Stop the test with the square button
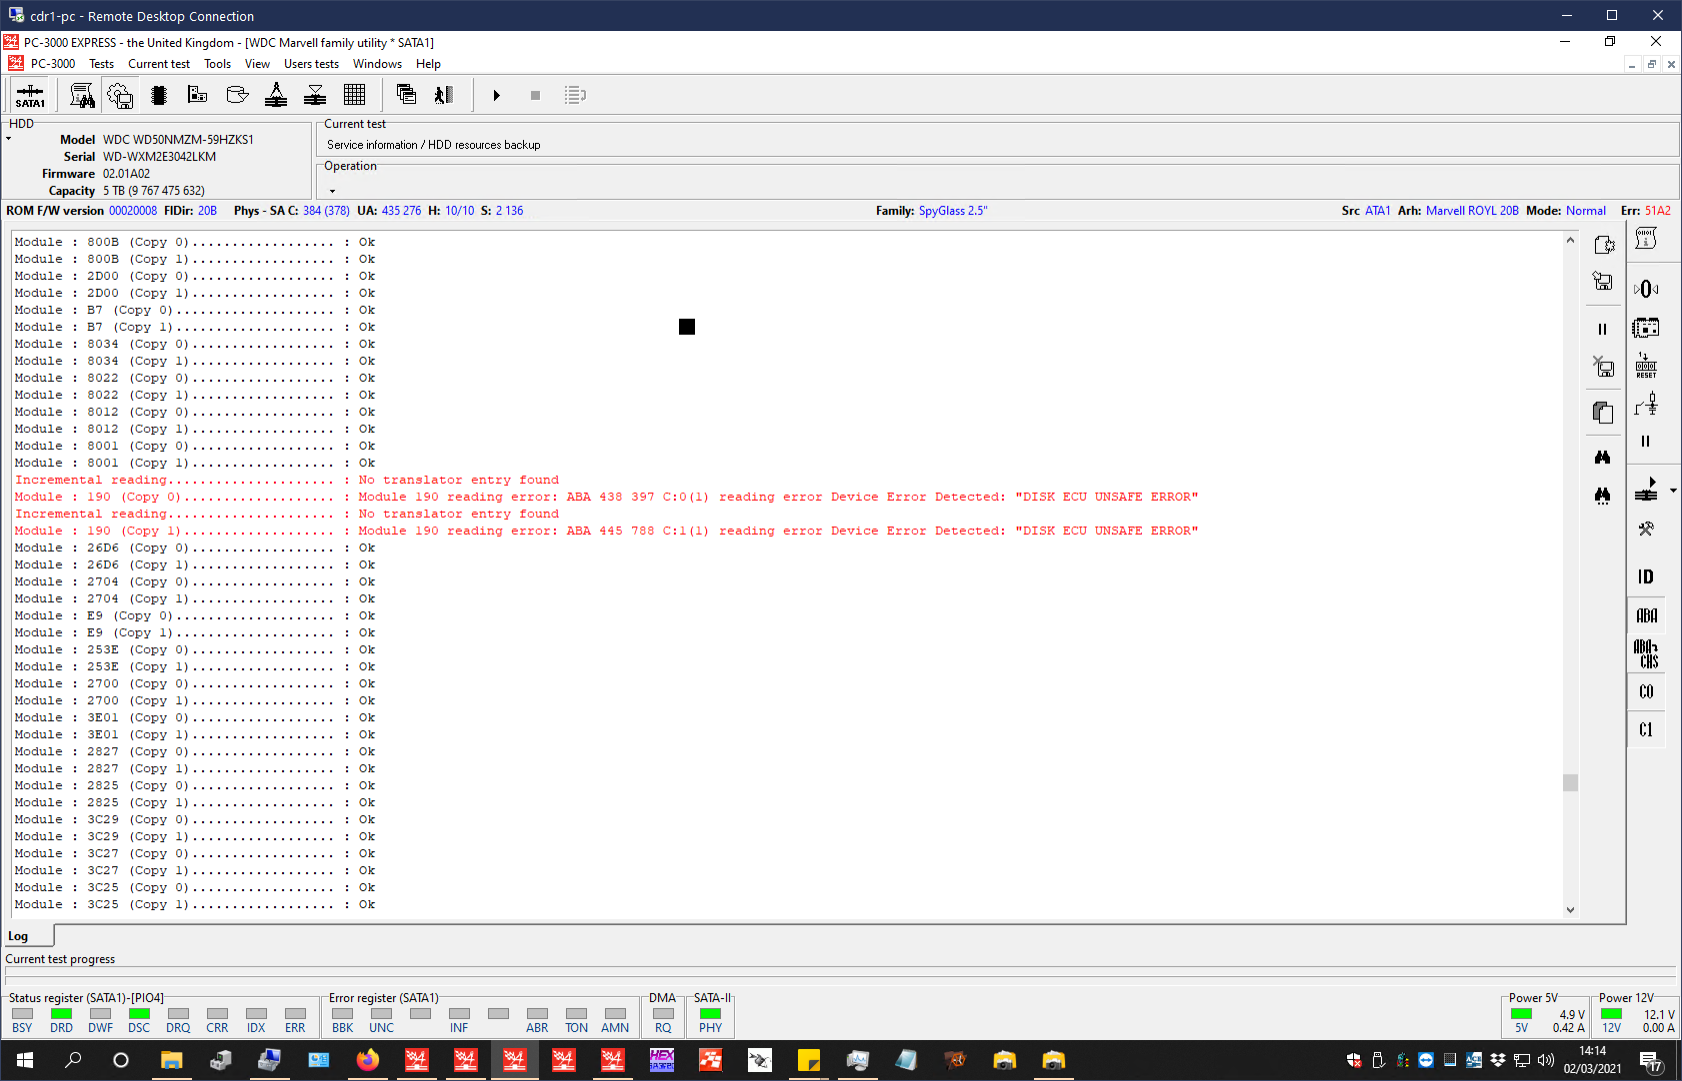Viewport: 1682px width, 1081px height. [x=535, y=95]
